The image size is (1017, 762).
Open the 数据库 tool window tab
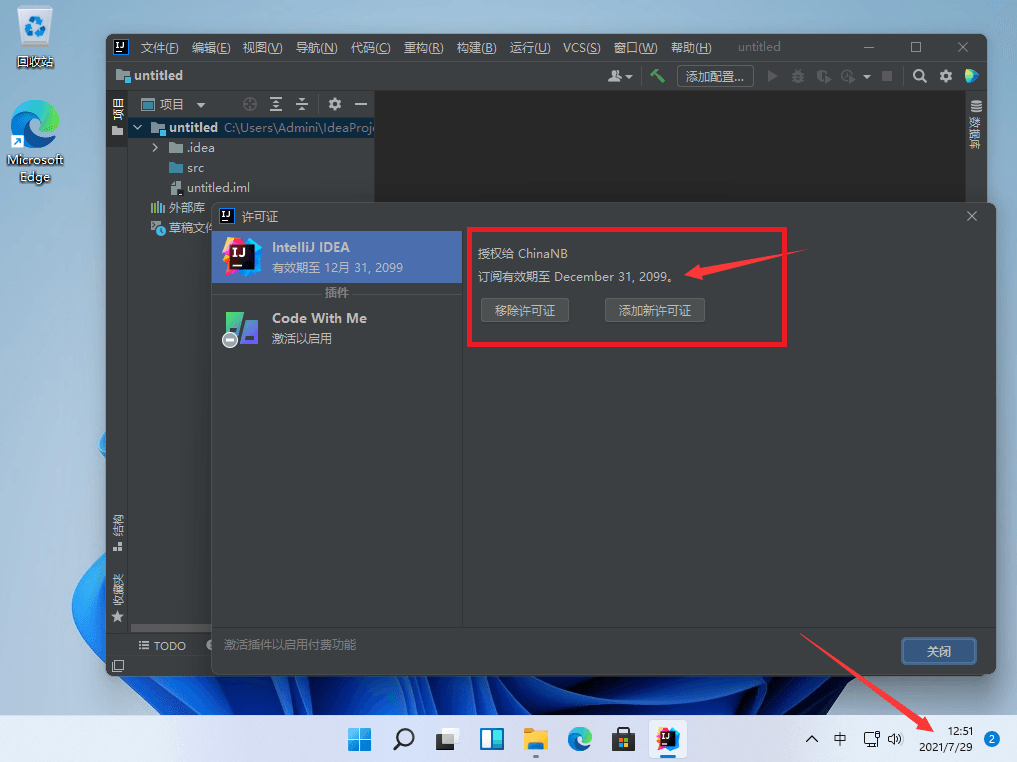(975, 125)
